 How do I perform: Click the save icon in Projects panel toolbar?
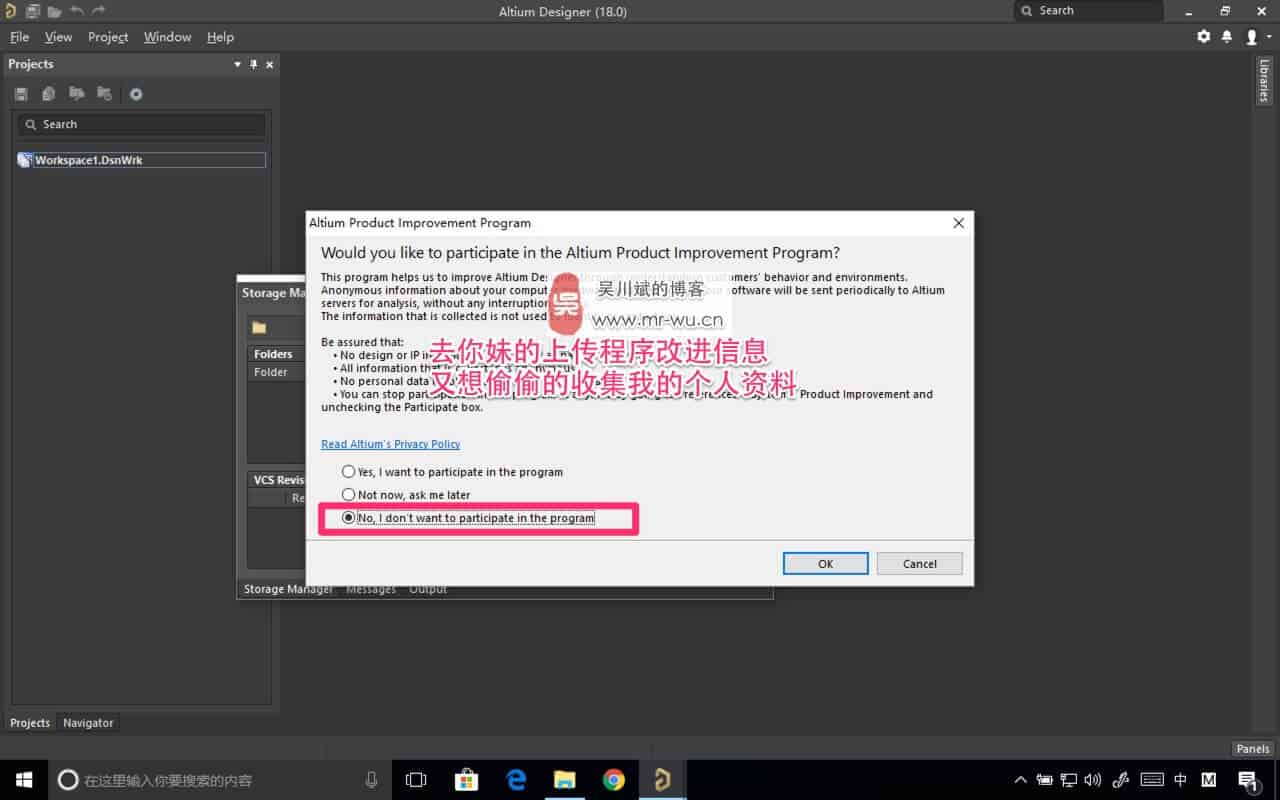click(x=21, y=94)
